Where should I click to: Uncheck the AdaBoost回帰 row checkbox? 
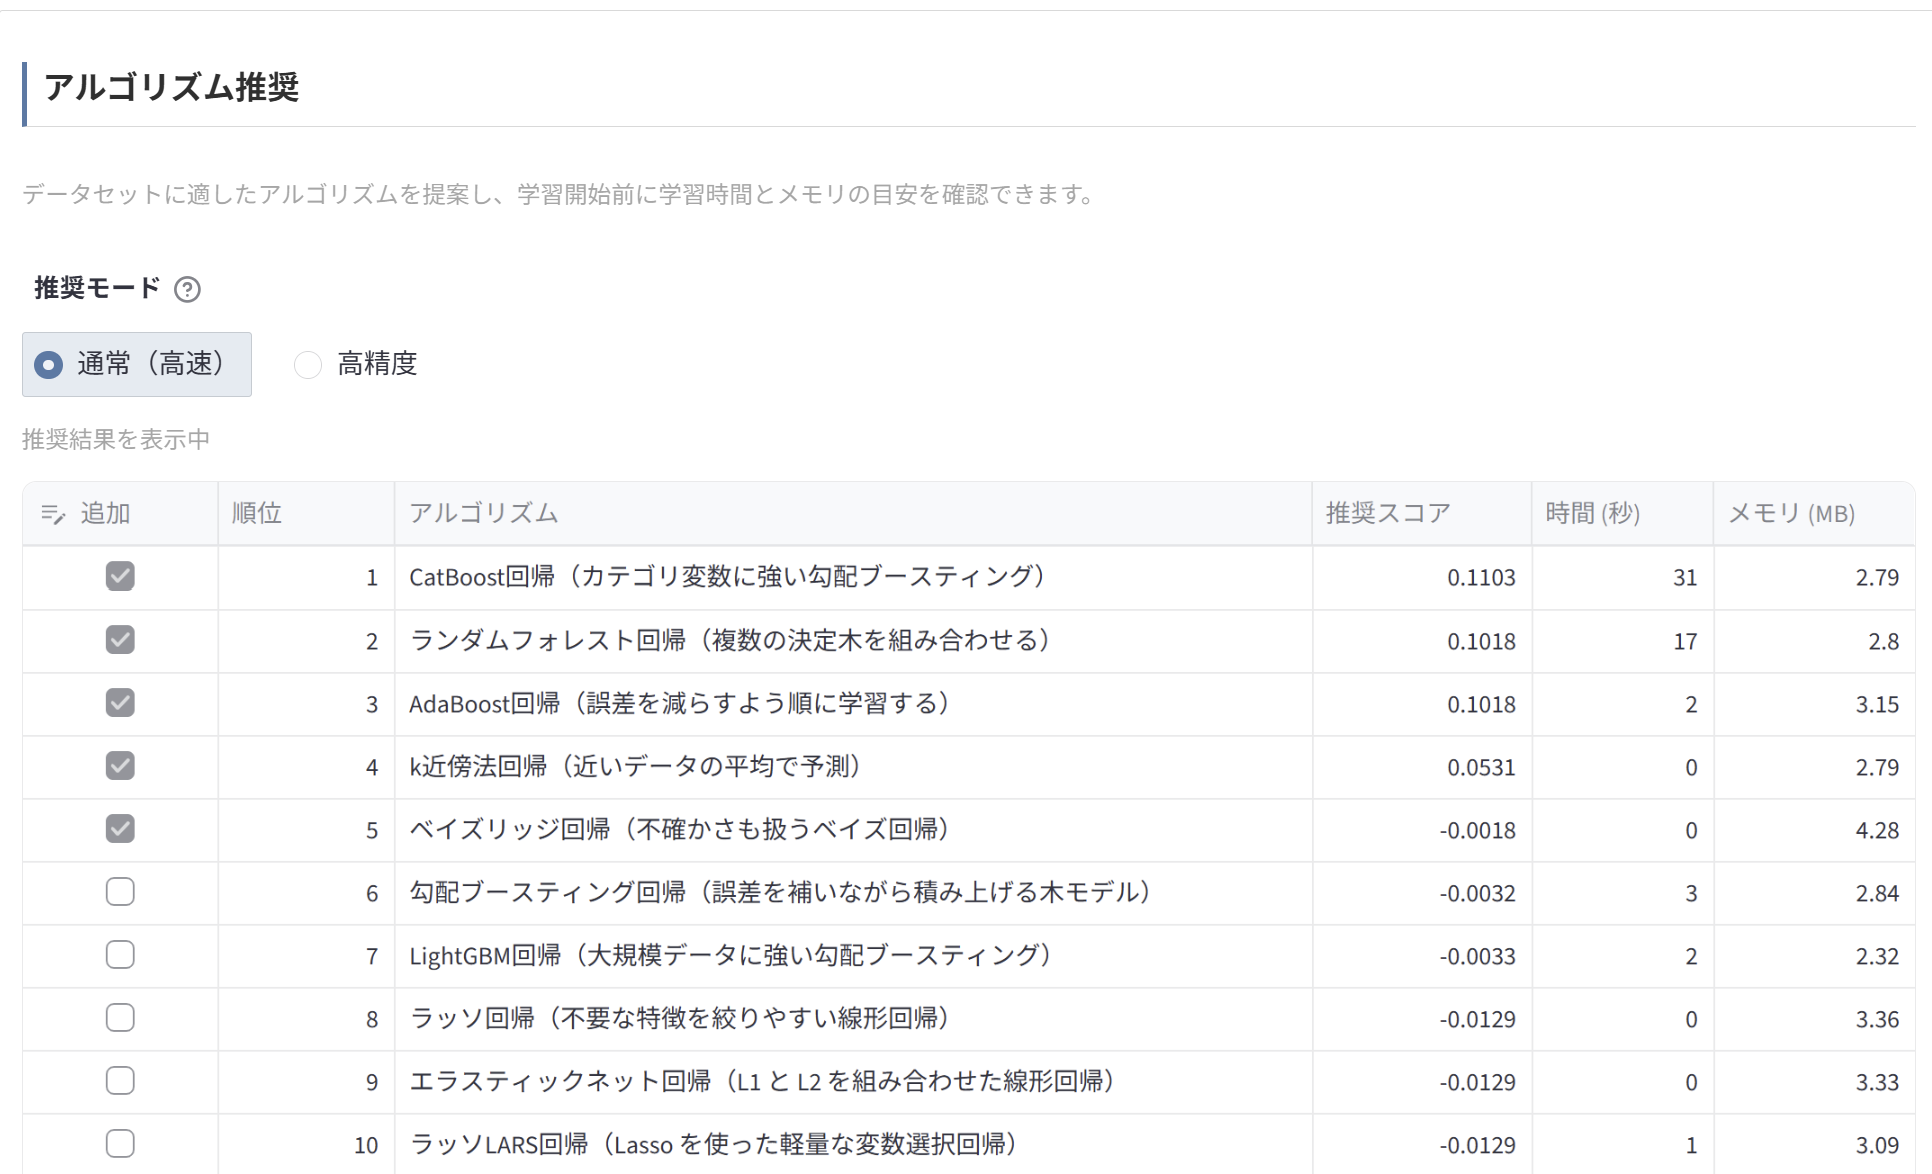pos(120,702)
